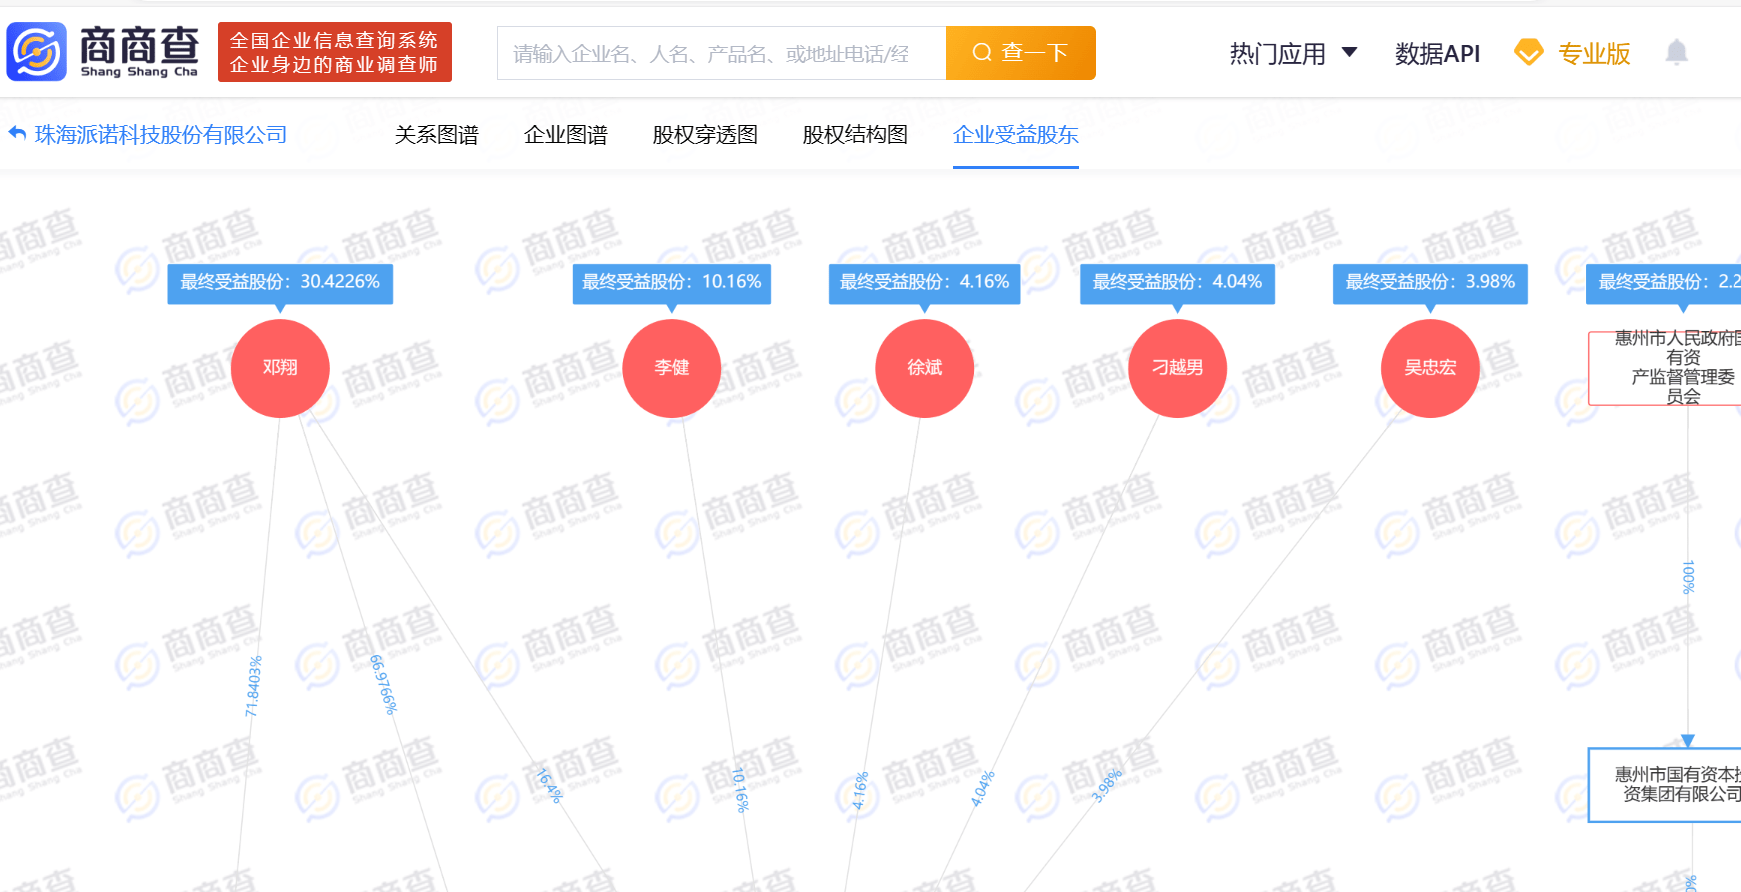Click the 4.16% edge percentage under 徐斌
1741x892 pixels.
click(x=860, y=790)
